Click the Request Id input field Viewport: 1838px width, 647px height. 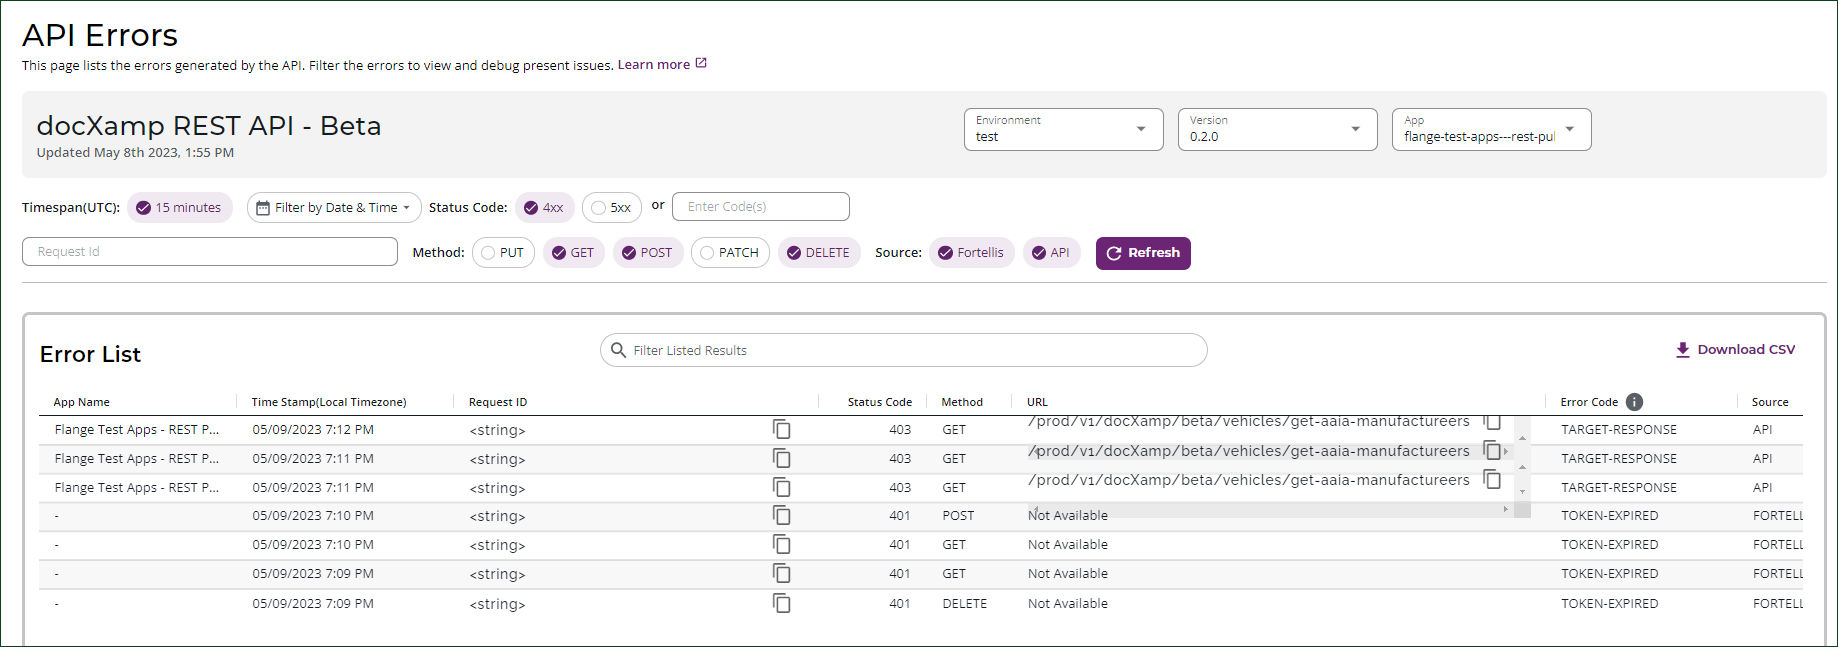pyautogui.click(x=210, y=252)
